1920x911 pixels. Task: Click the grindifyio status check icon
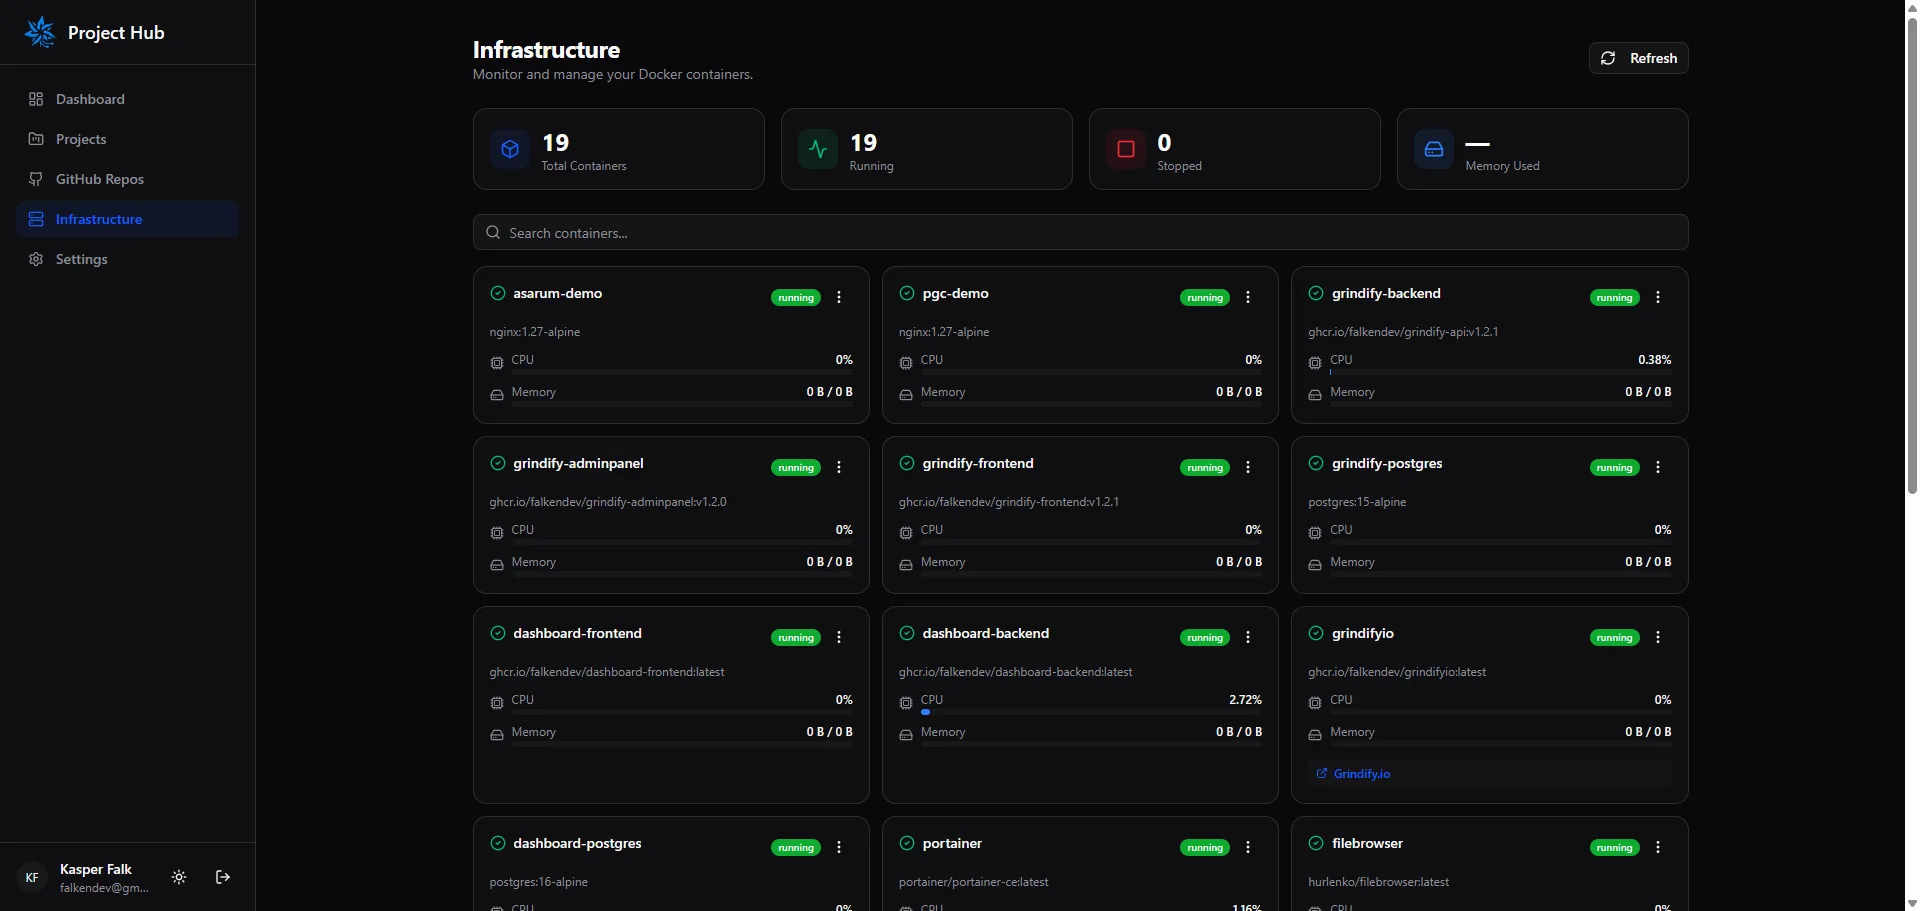coord(1316,633)
